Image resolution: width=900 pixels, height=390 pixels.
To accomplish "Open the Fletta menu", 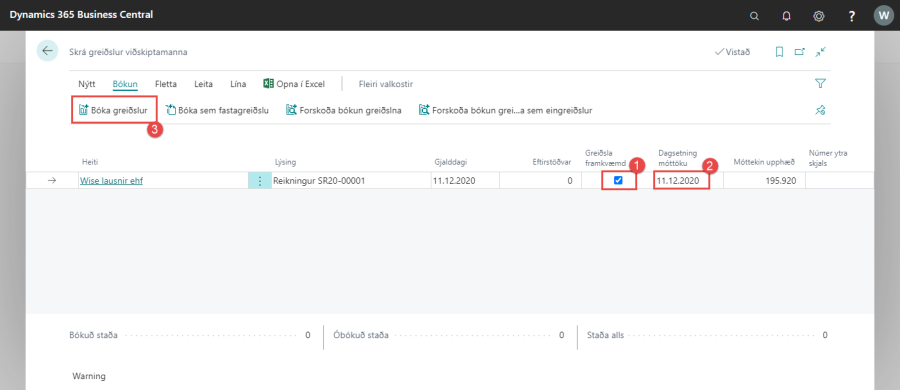I will click(166, 84).
